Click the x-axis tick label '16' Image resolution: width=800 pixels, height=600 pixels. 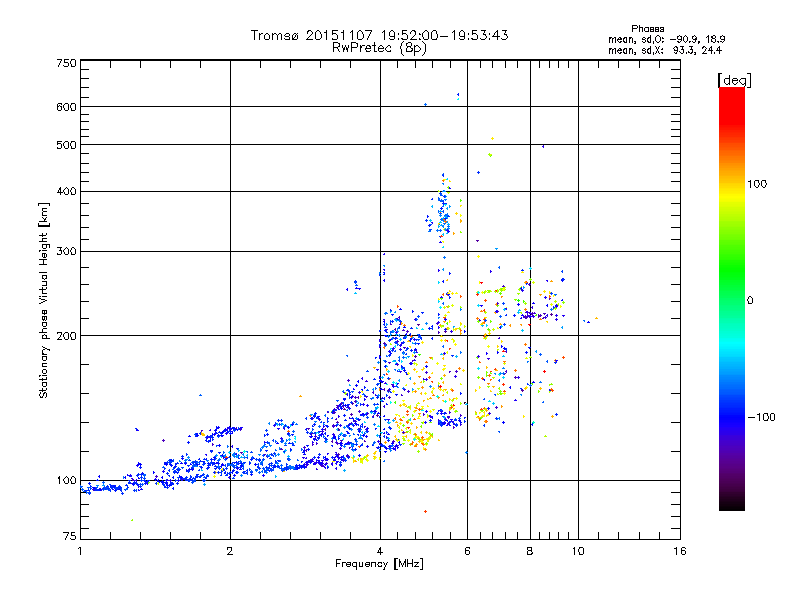680,551
